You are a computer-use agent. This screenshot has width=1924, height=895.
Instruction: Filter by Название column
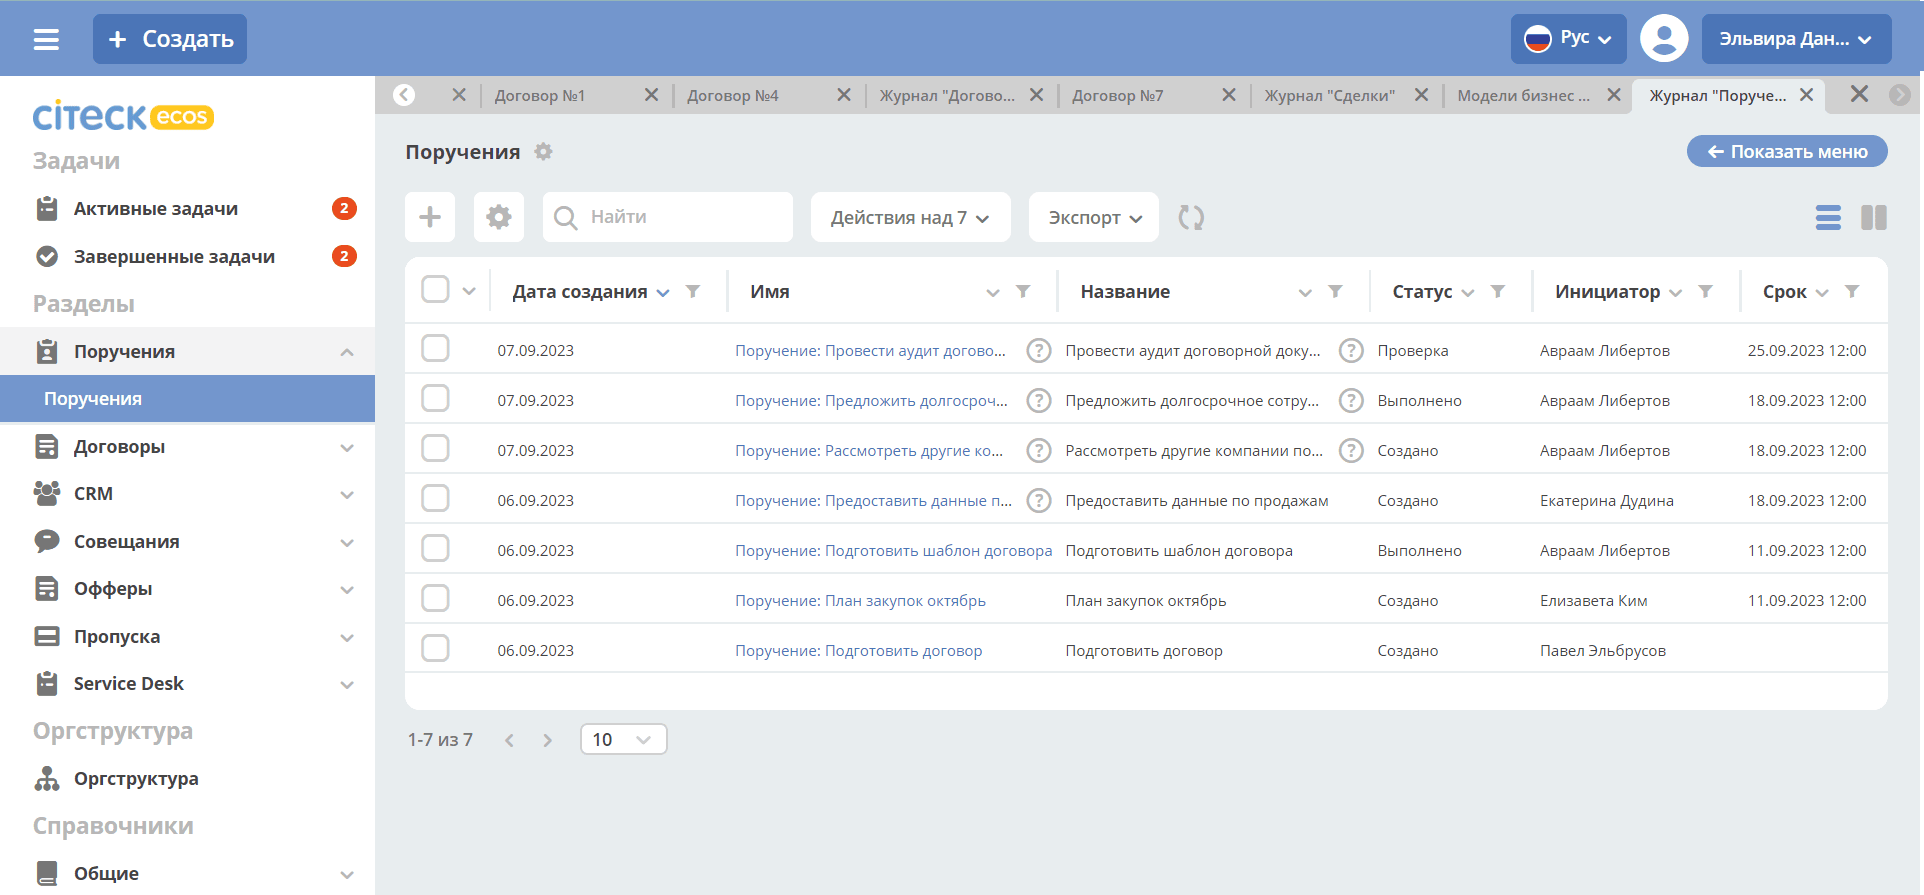click(x=1335, y=291)
